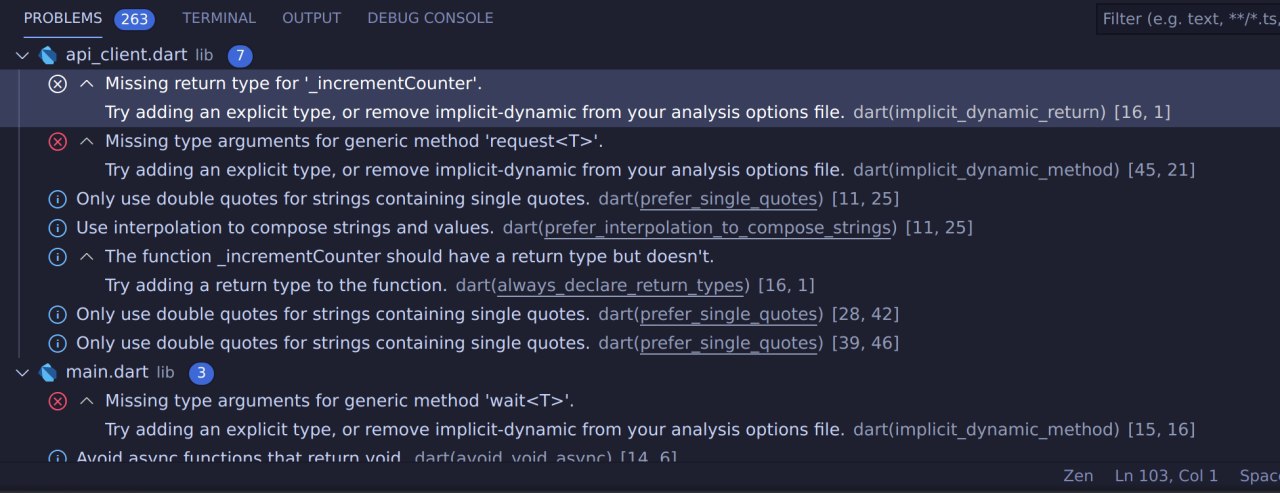Open the prefer_interpolation_to_compose_strings rule link
This screenshot has height=493, width=1280.
(x=717, y=228)
